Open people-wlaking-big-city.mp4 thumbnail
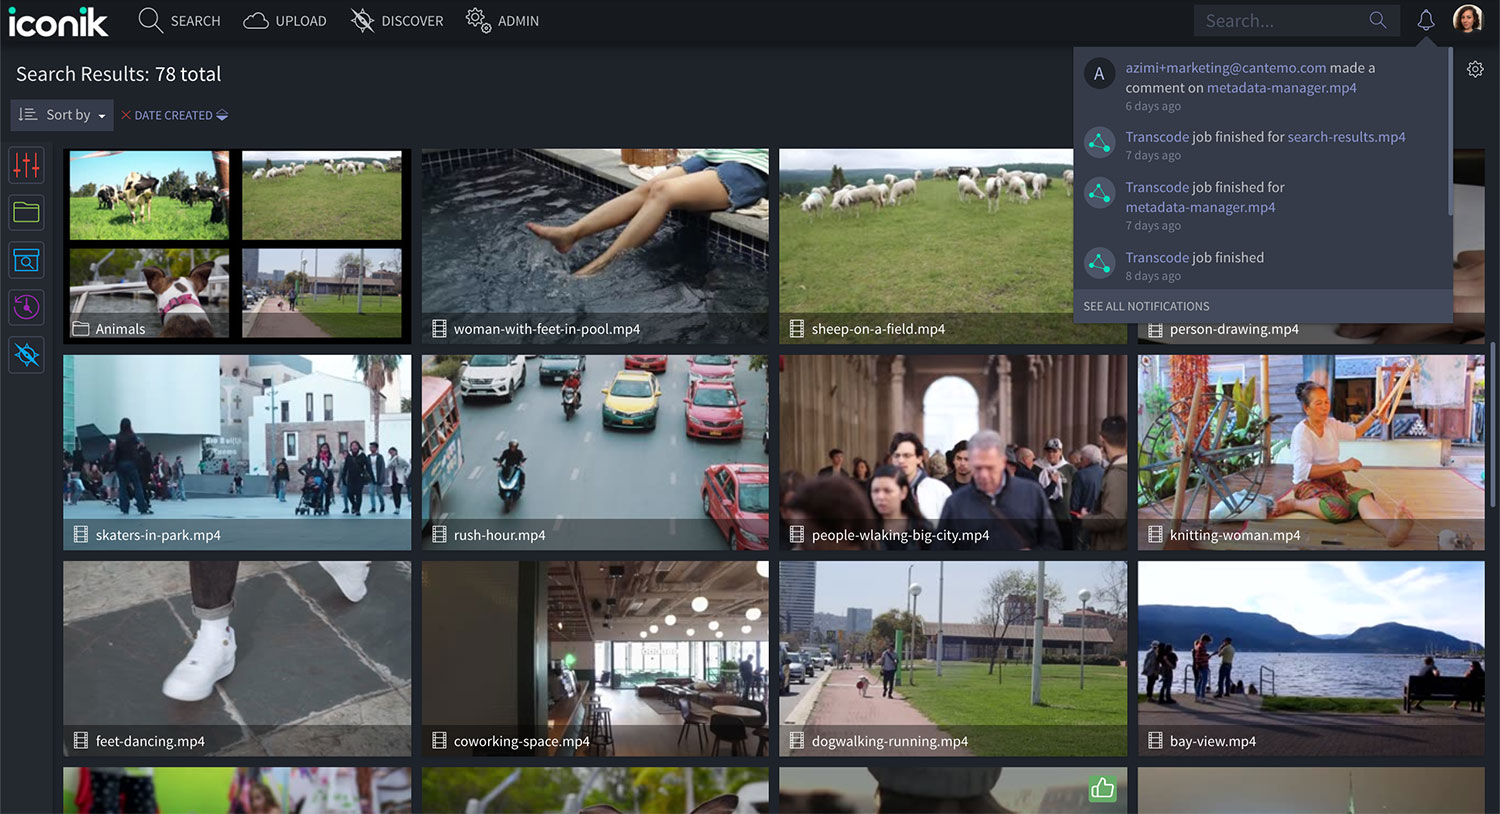 [953, 452]
